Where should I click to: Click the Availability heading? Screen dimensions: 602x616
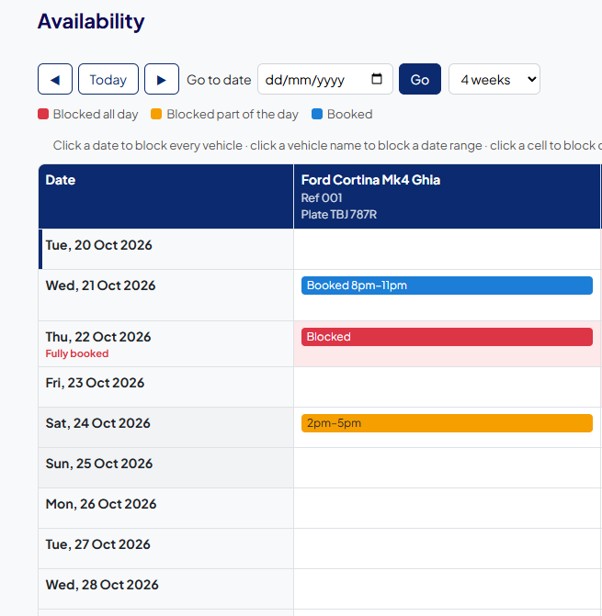pos(91,21)
